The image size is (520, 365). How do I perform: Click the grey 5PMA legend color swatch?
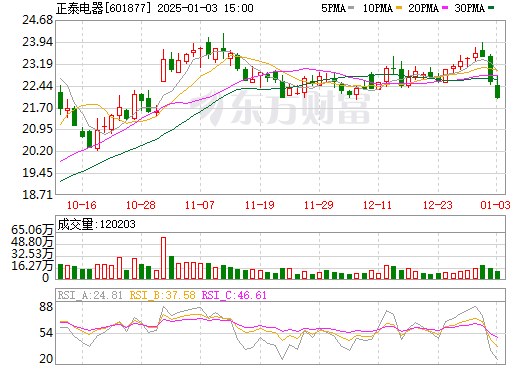point(351,7)
